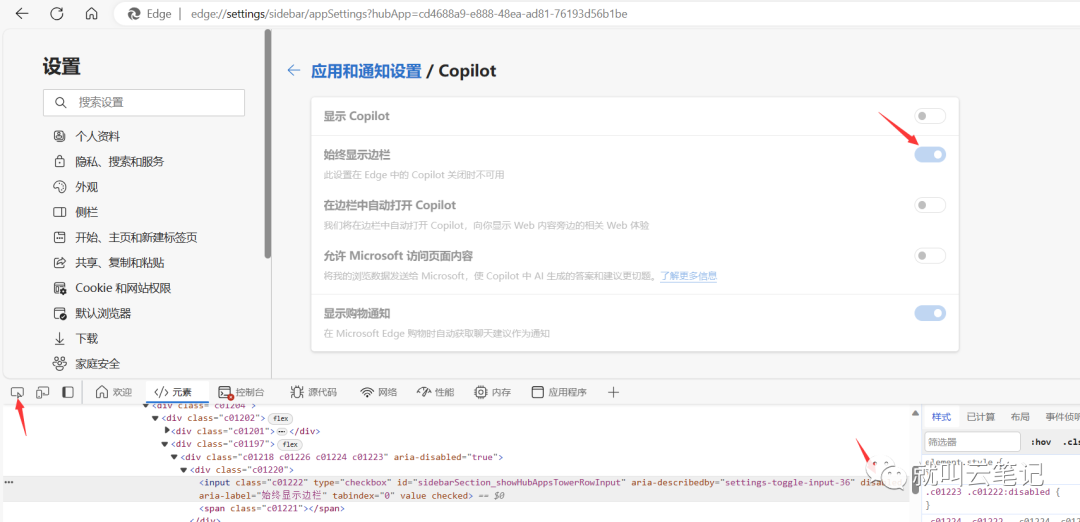Go back using browser back arrow

pyautogui.click(x=22, y=14)
